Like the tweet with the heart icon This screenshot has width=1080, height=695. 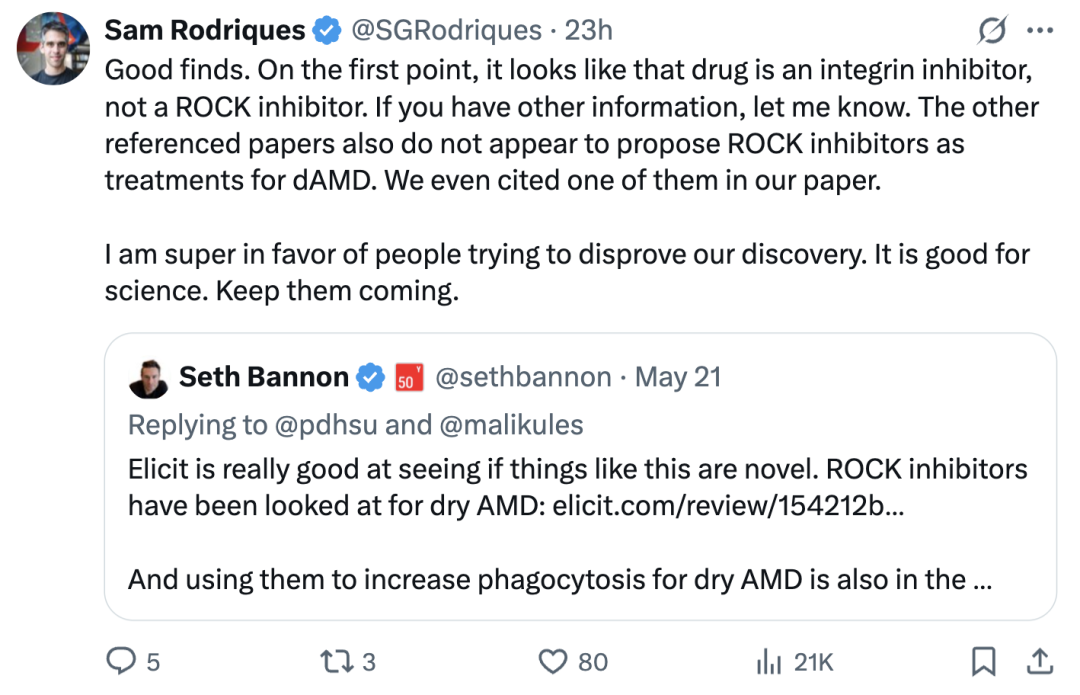coord(553,661)
